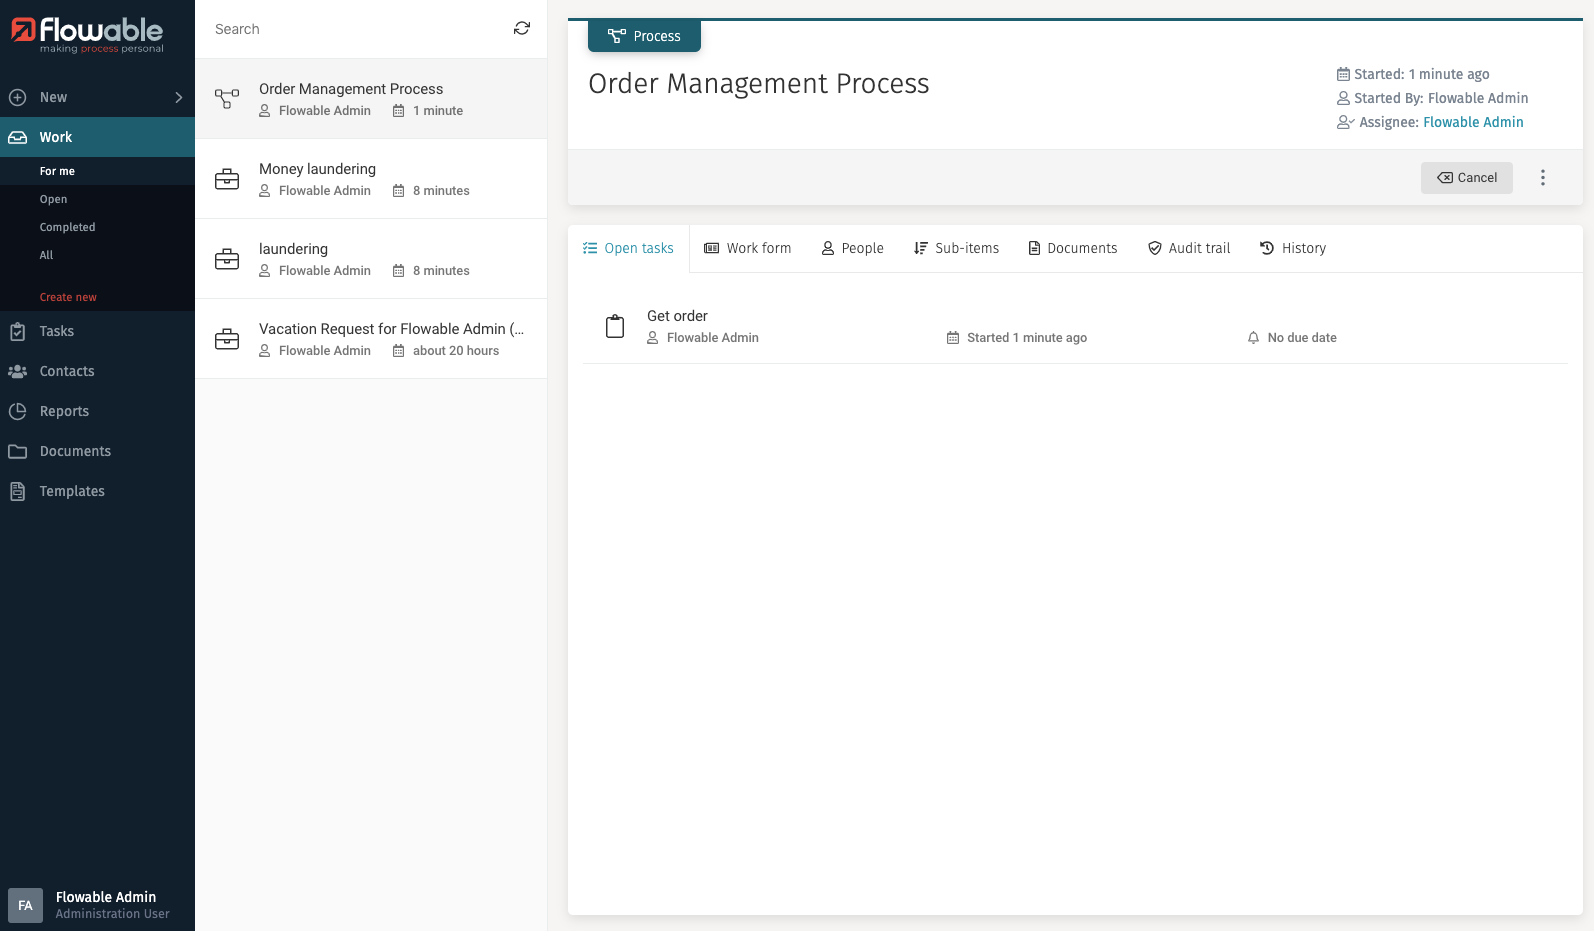
Task: Open the three-dot more options menu
Action: tap(1542, 178)
